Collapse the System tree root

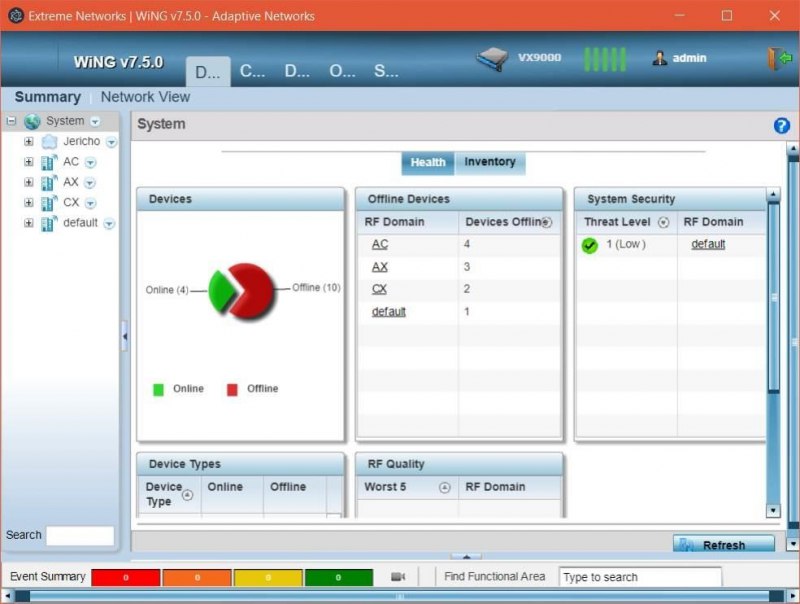click(x=11, y=121)
